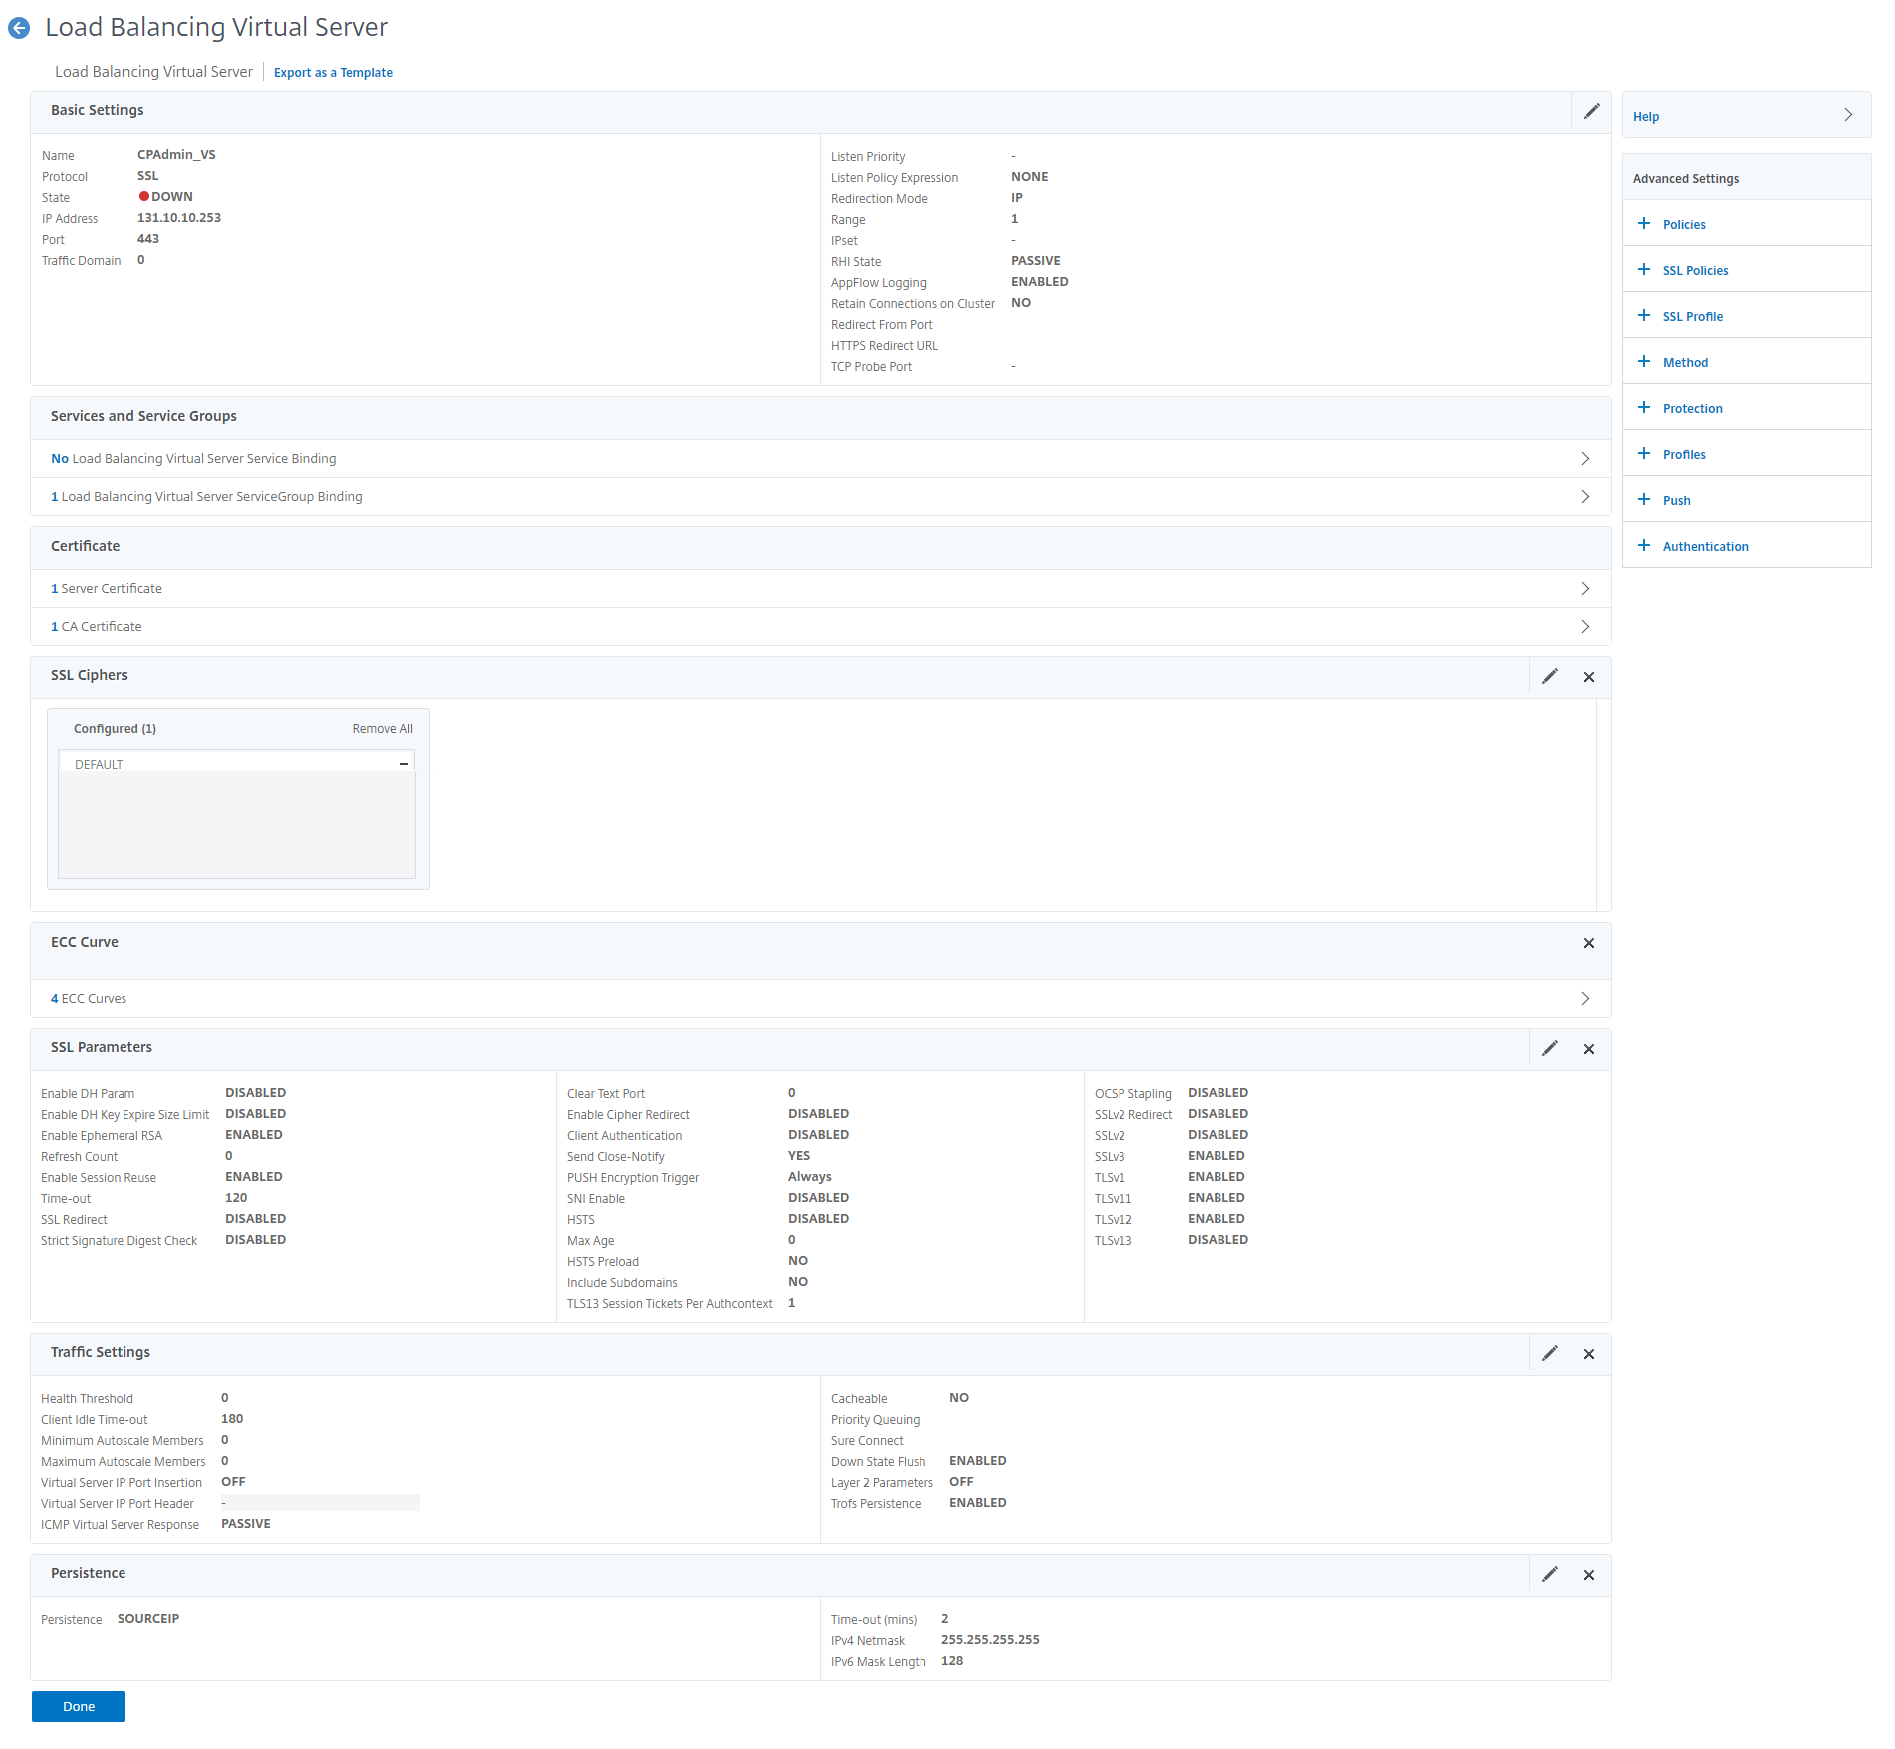This screenshot has width=1895, height=1749.
Task: Add SSL Policies from Advanced Settings
Action: coord(1694,270)
